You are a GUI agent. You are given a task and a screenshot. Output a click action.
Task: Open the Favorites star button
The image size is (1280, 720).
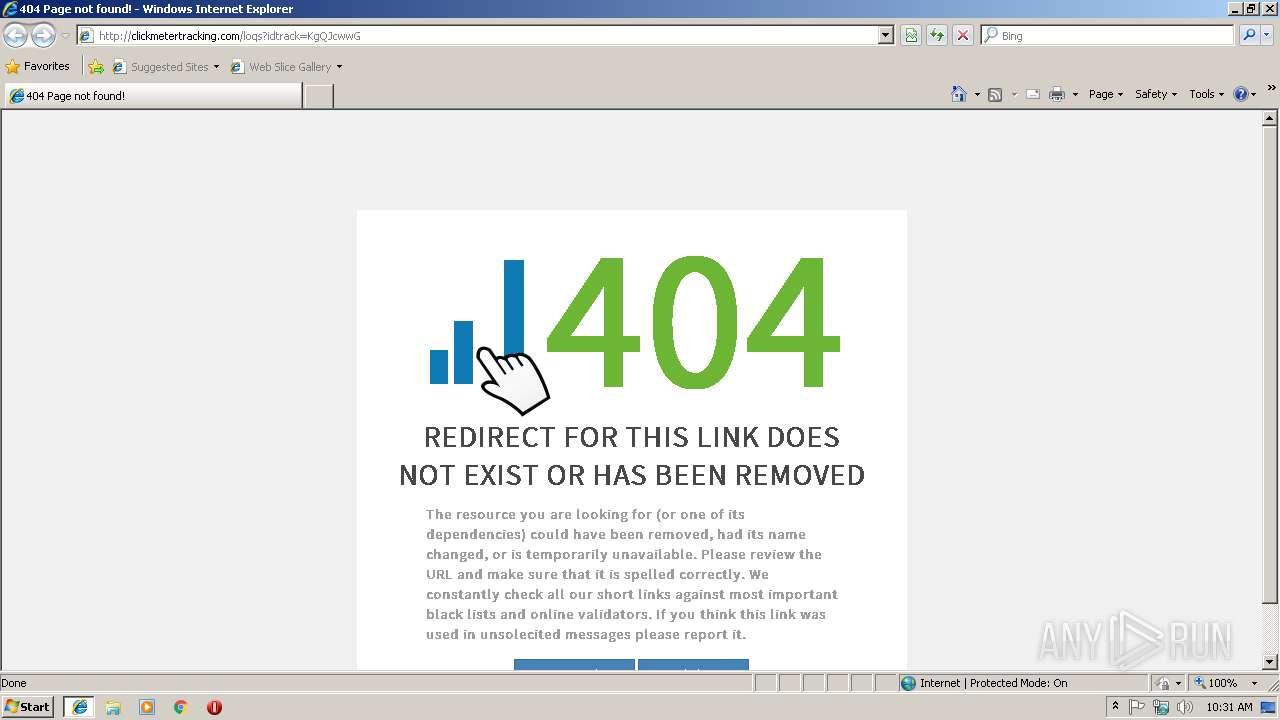click(37, 66)
